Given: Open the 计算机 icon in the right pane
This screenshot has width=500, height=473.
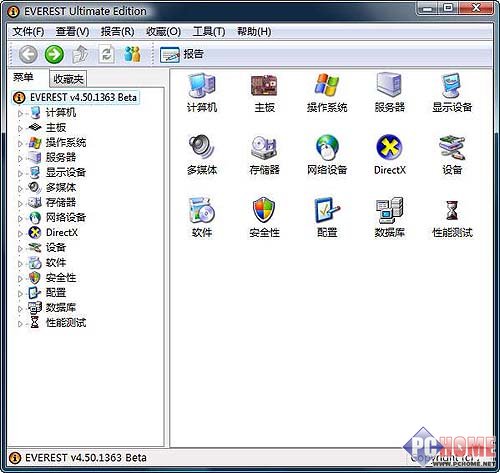Looking at the screenshot, I should click(202, 92).
